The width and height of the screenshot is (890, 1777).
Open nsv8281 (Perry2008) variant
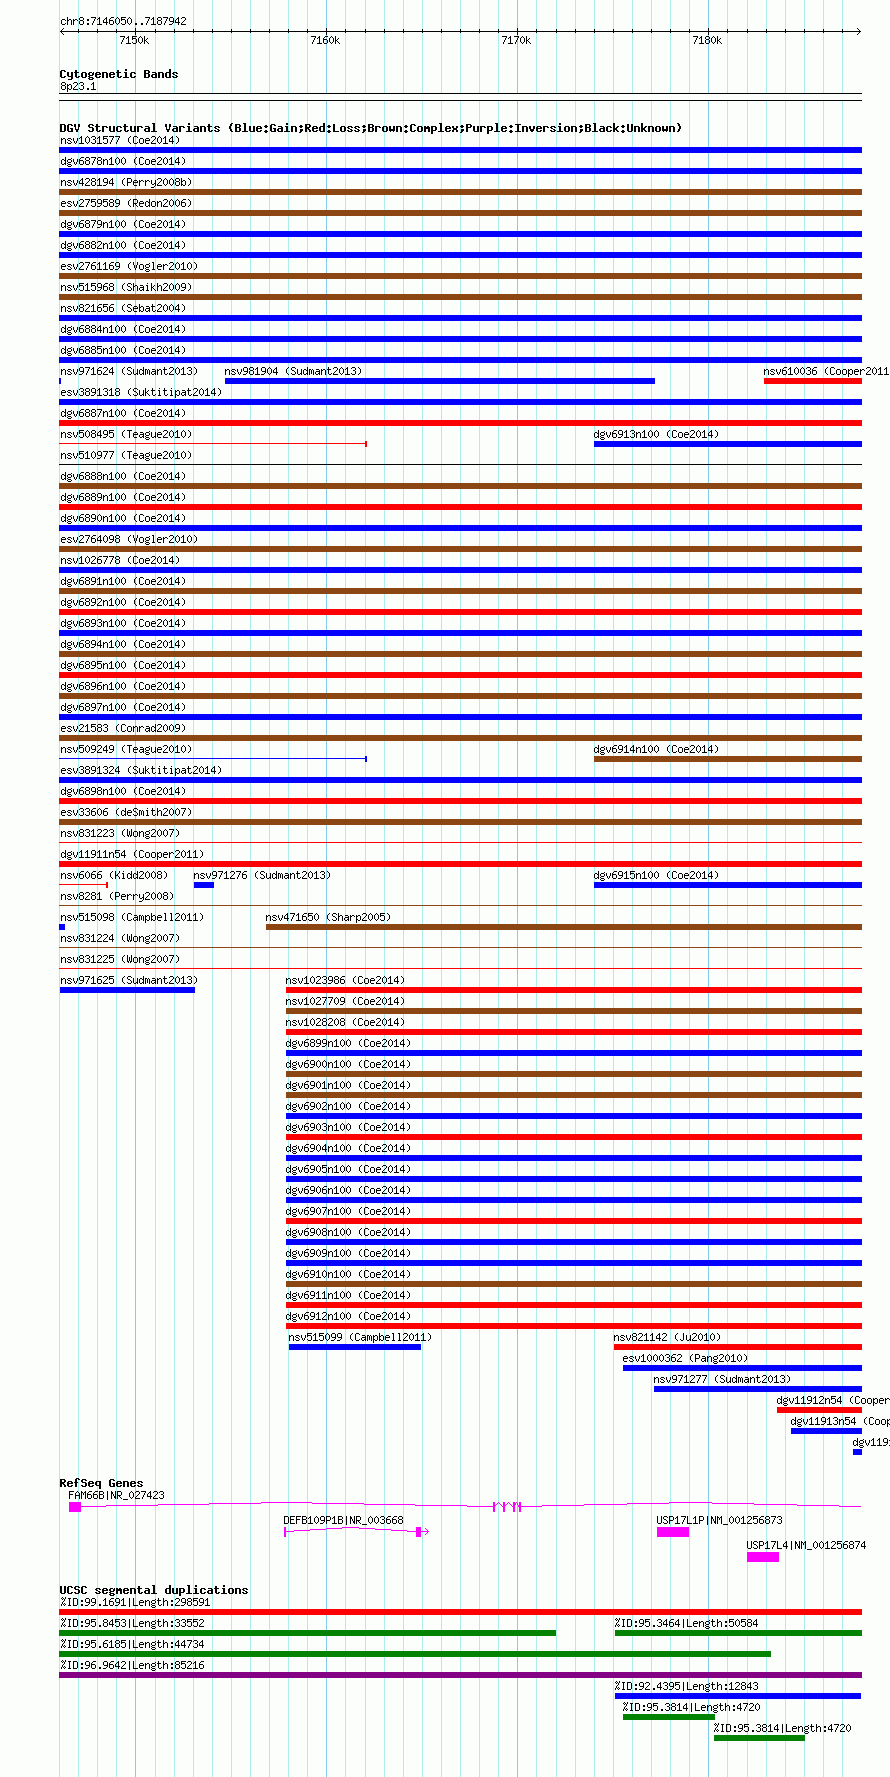pyautogui.click(x=117, y=896)
